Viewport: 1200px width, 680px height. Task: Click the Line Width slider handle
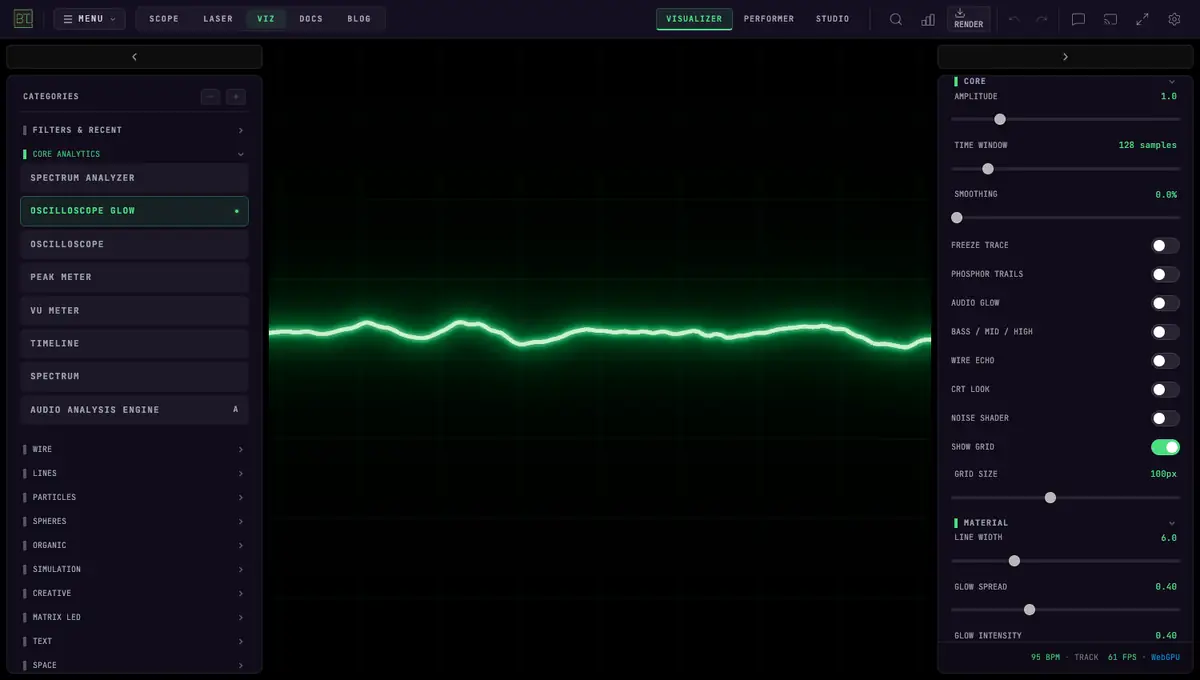(1014, 561)
